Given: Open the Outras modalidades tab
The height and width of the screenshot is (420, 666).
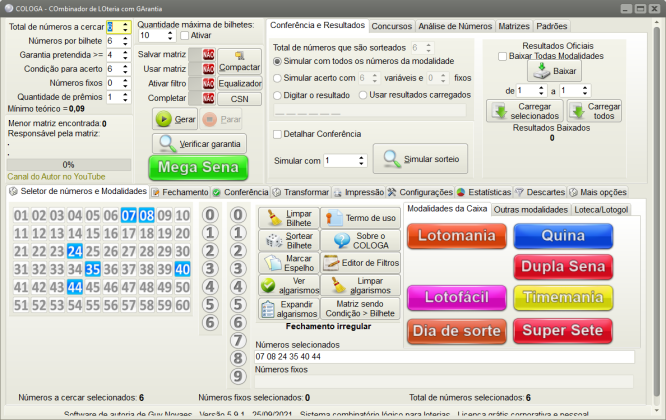Looking at the screenshot, I should click(531, 210).
